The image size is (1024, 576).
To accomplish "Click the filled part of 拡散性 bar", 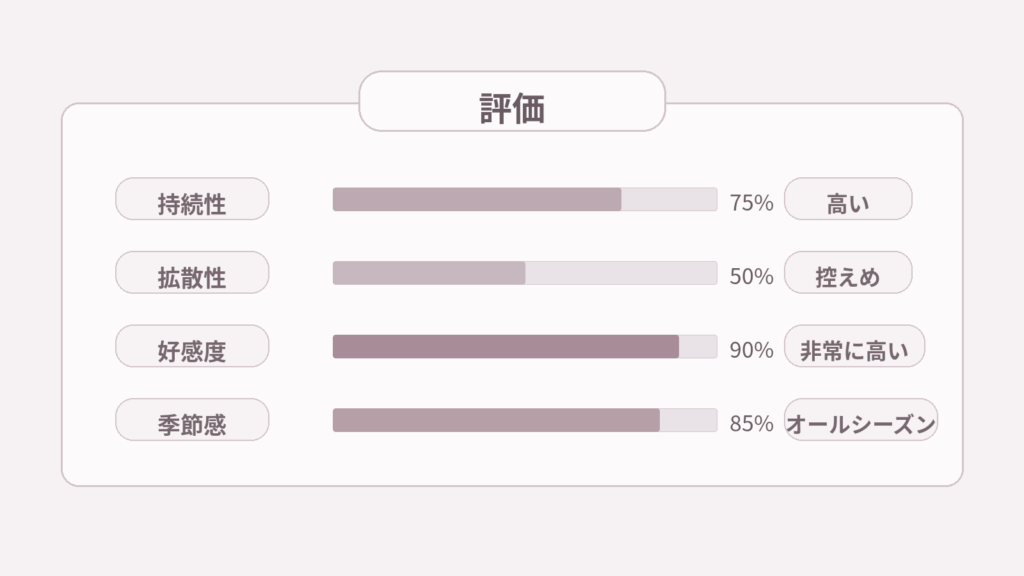I will coord(428,273).
